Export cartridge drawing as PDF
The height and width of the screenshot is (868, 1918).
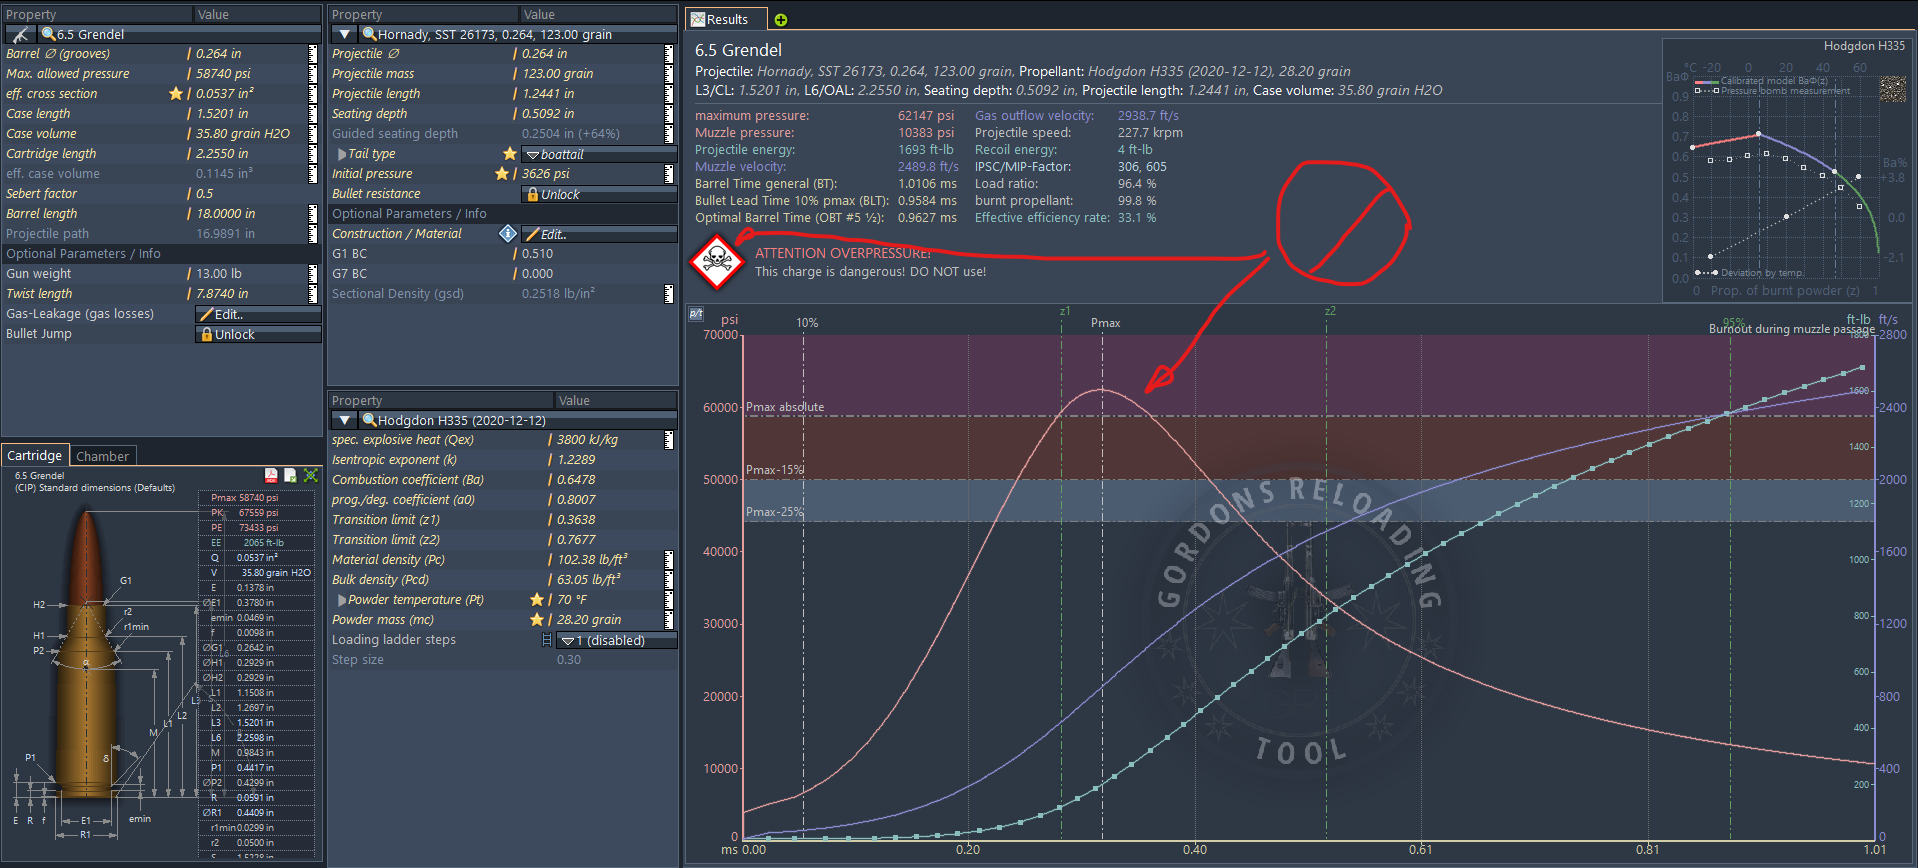271,475
